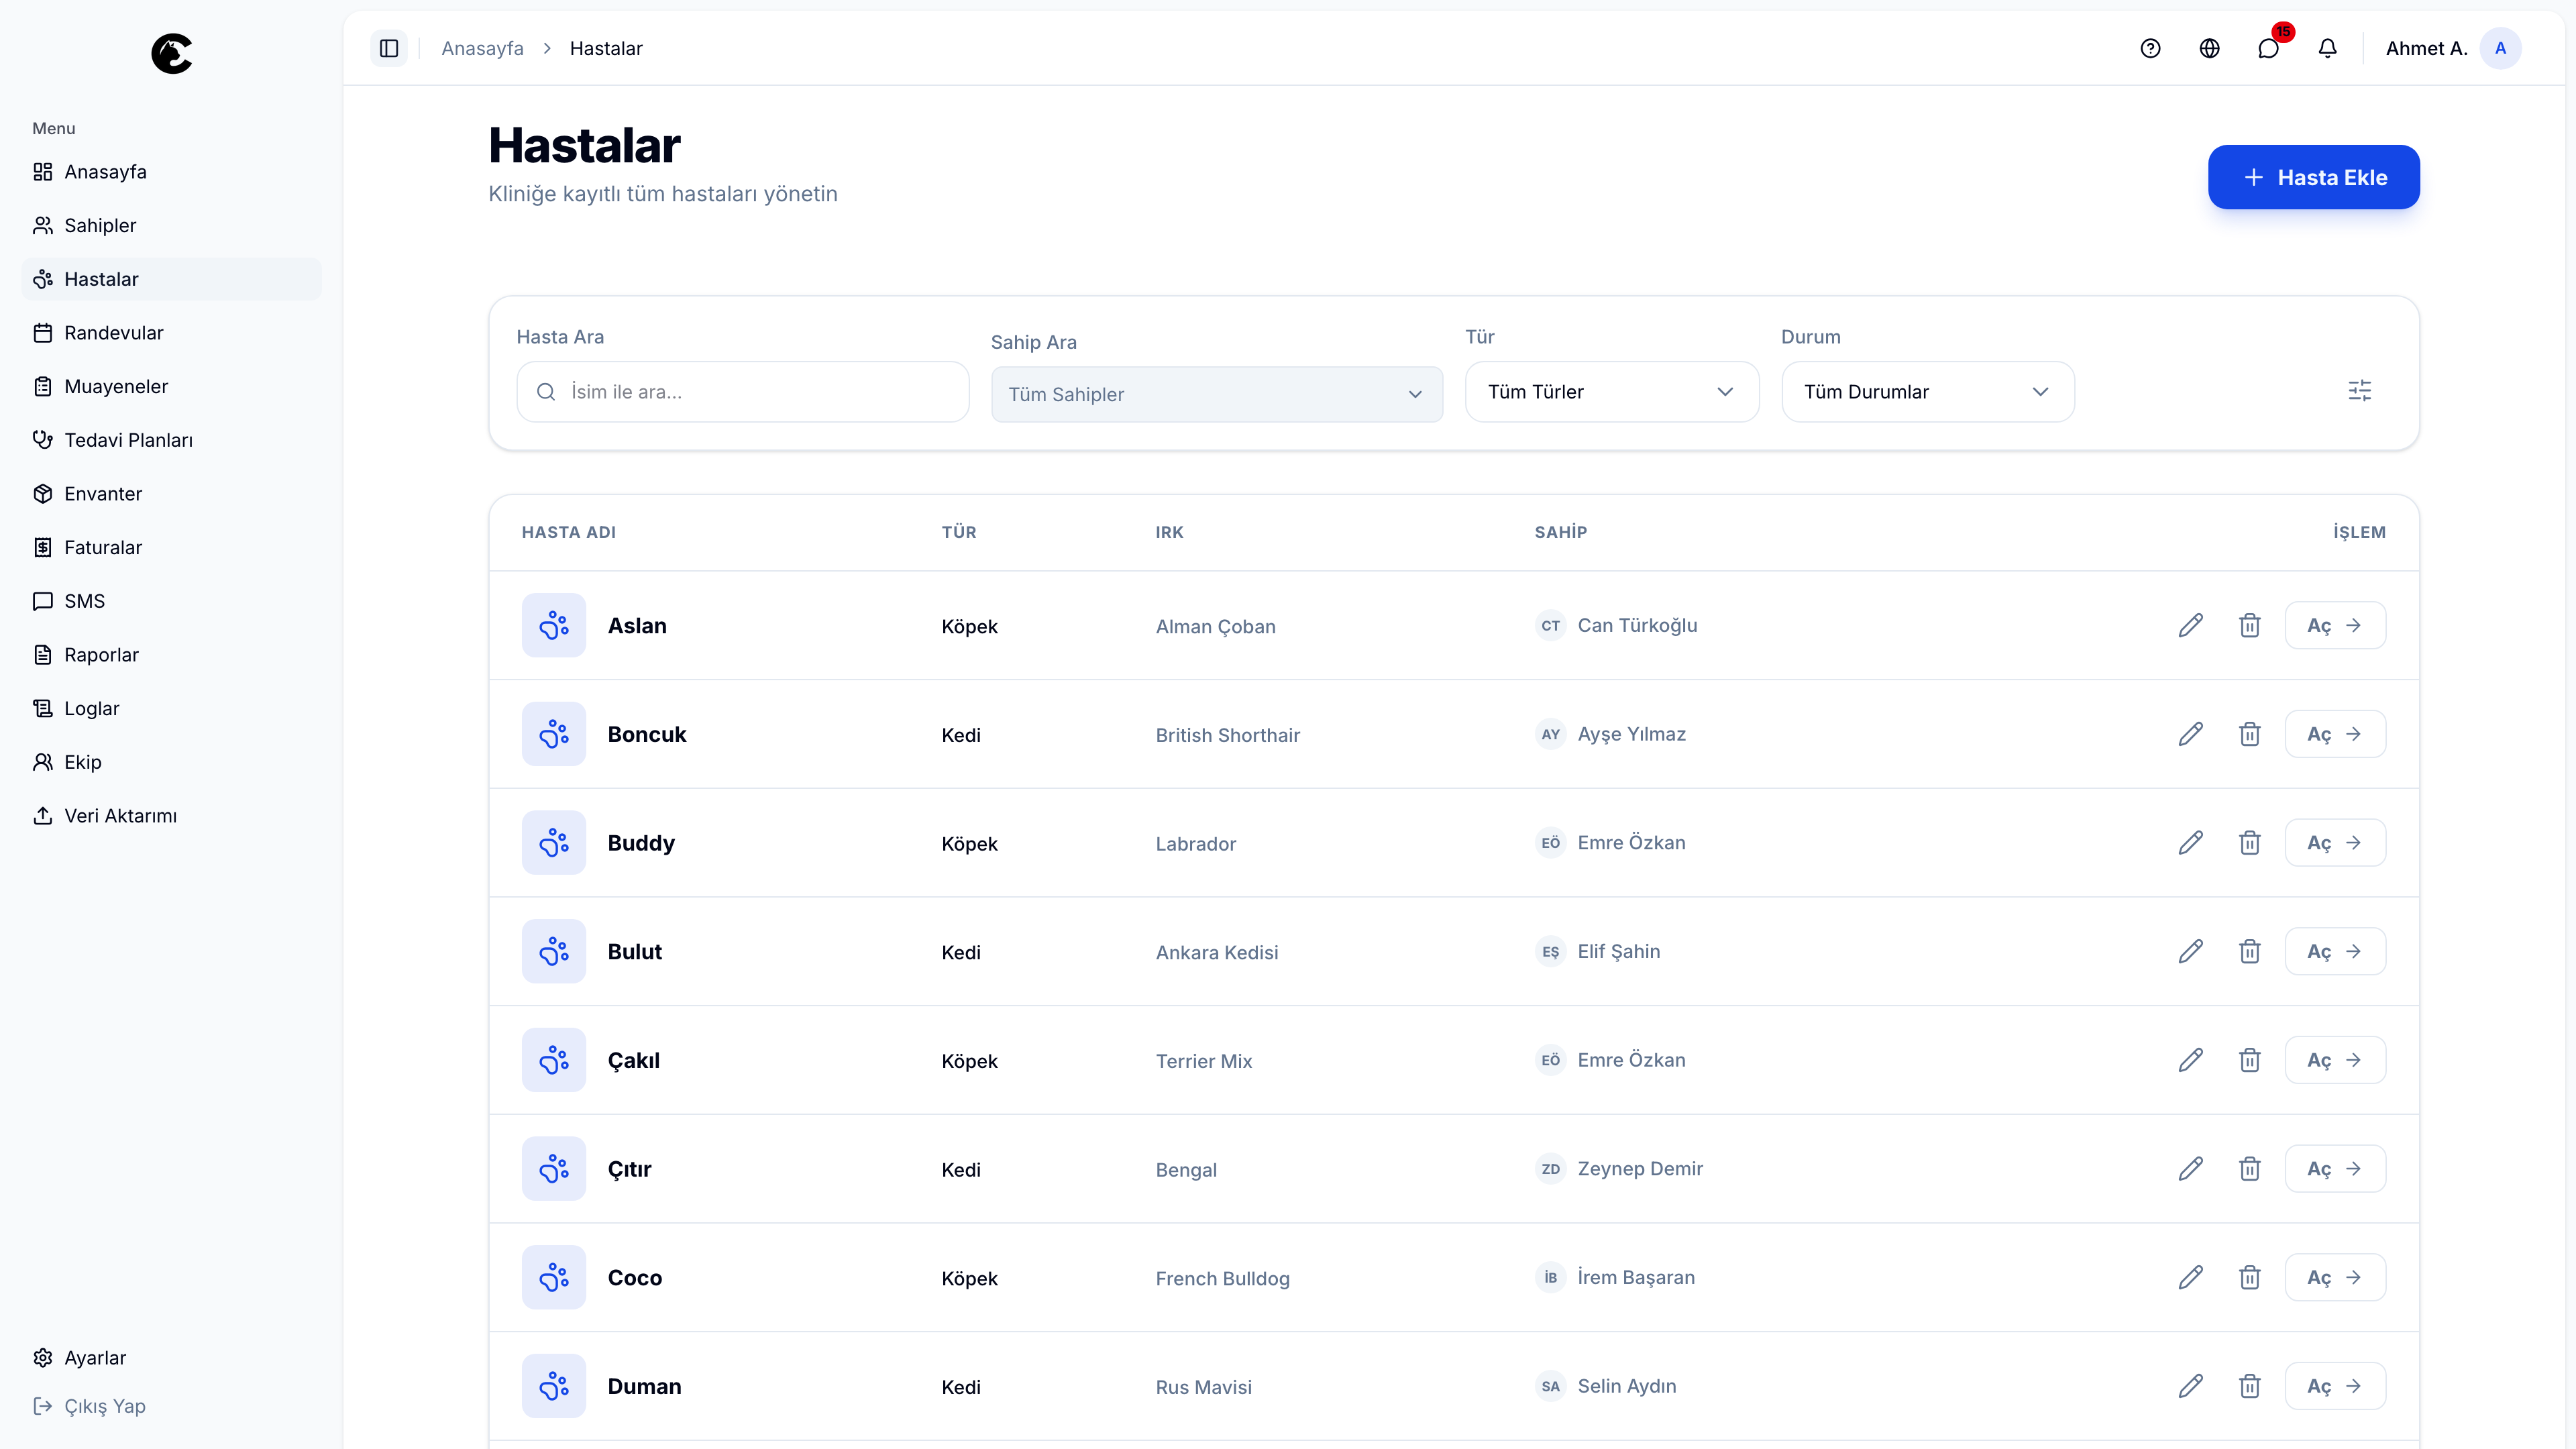
Task: Click the globe language icon
Action: (x=2209, y=48)
